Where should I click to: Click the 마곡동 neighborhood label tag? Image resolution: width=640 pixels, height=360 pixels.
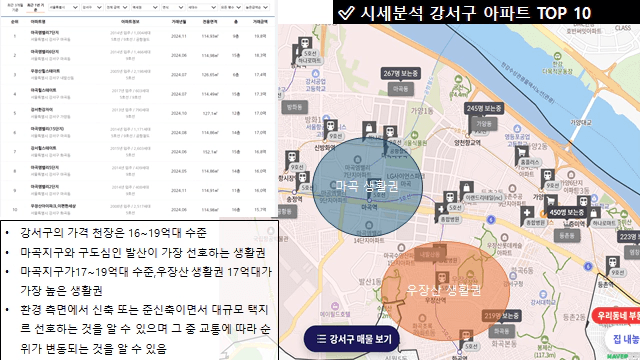click(401, 89)
